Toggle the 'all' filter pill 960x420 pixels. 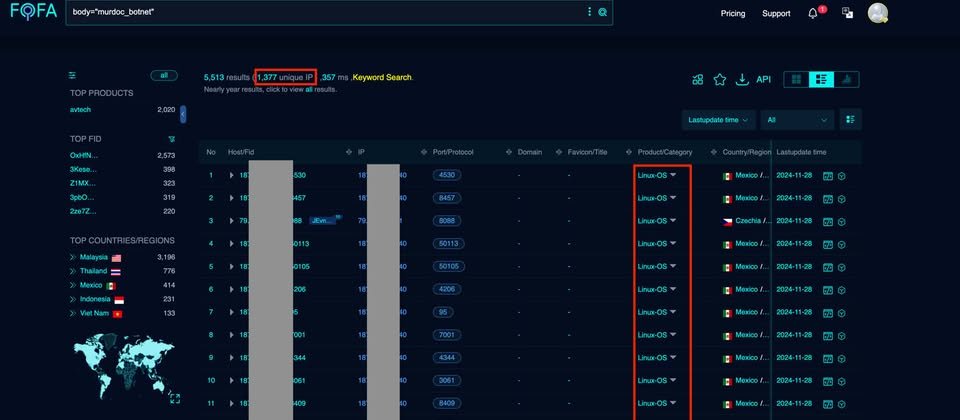click(x=164, y=75)
